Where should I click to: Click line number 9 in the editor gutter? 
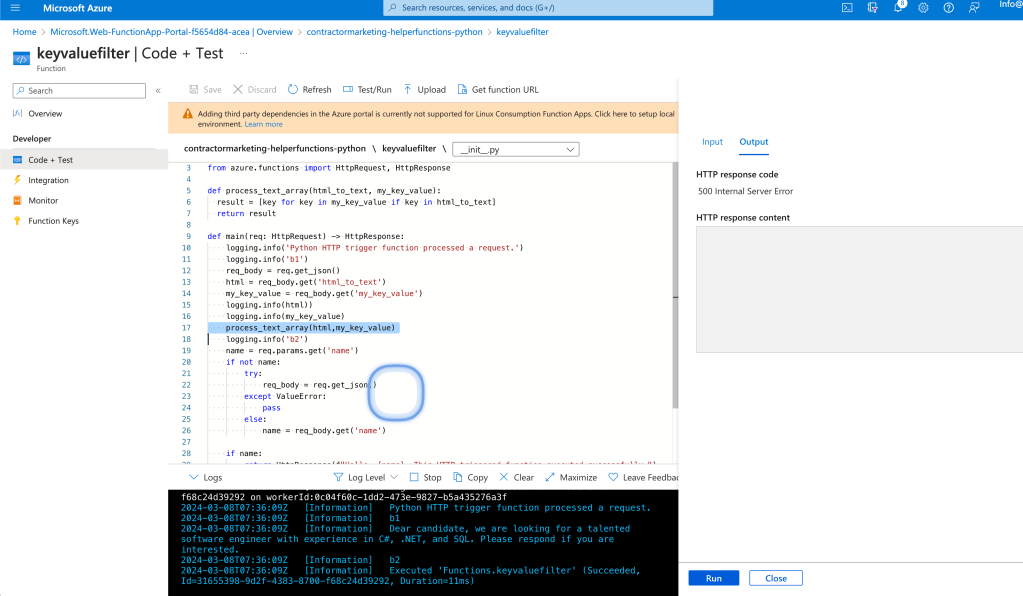point(189,236)
